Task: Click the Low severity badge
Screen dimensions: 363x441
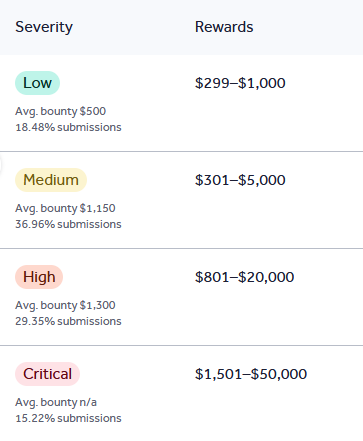Action: tap(37, 83)
